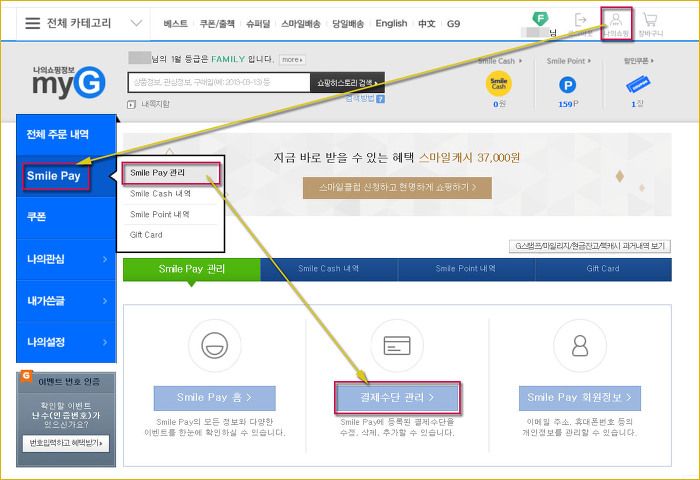700x480 pixels.
Task: Click G스탬프/마일리지 과거내역 보기 button
Action: (x=590, y=246)
